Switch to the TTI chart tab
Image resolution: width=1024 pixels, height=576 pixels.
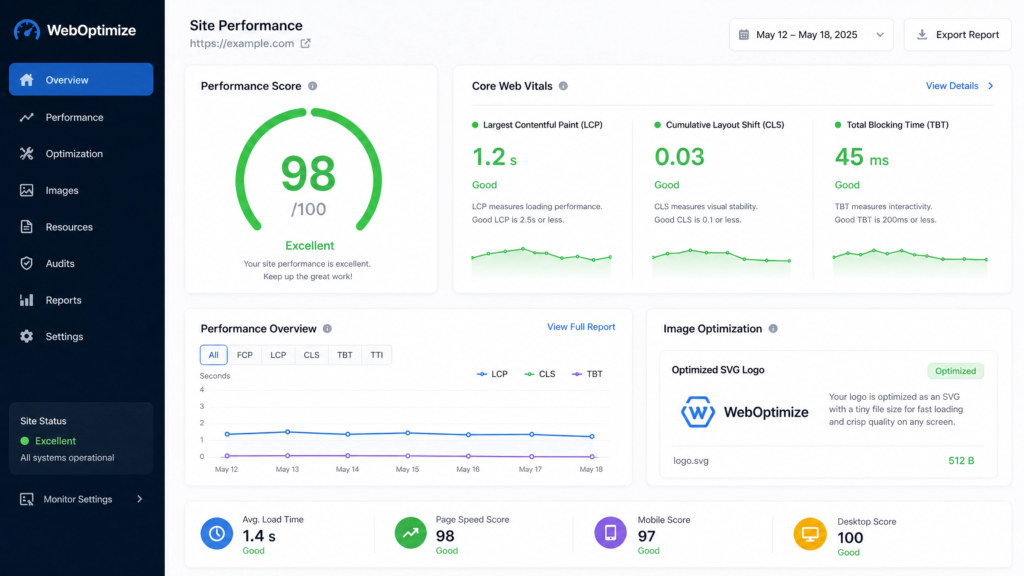coord(377,355)
